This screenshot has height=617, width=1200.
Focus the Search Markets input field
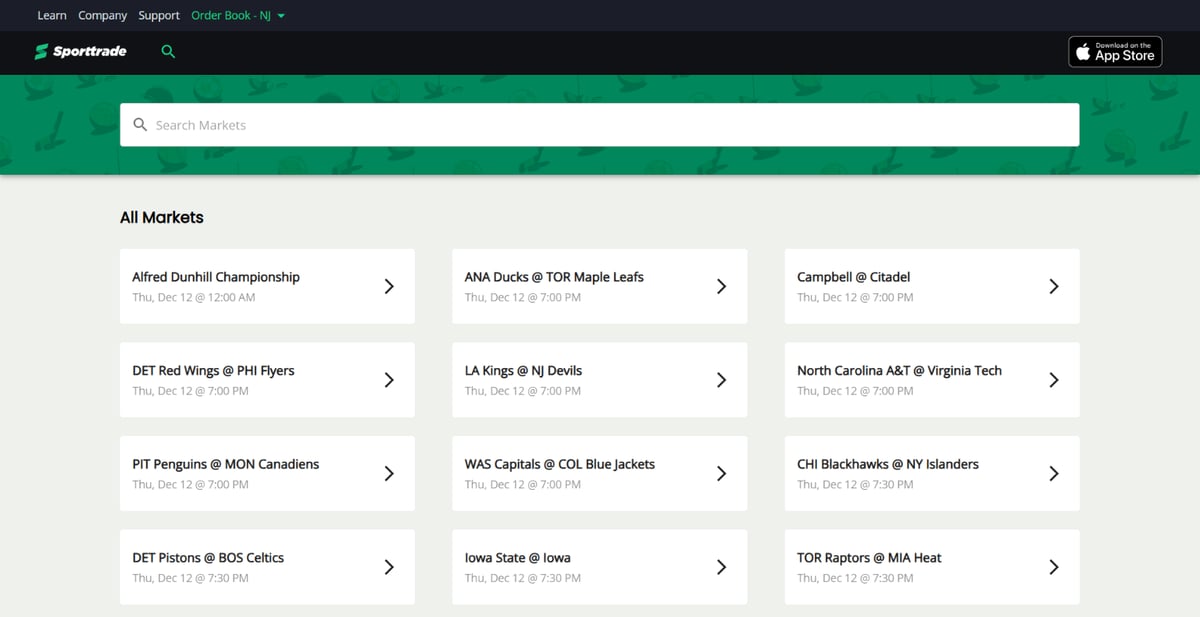599,125
